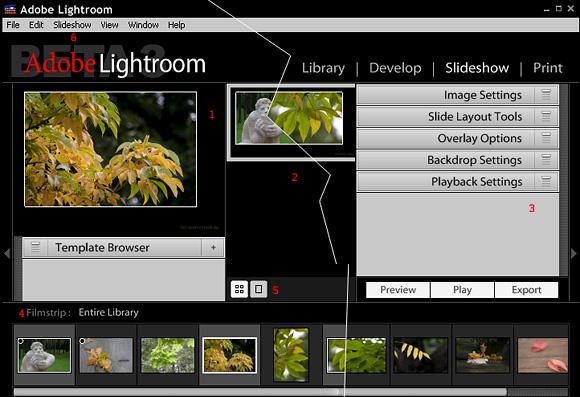Click the grip icon on Slide Layout Tools

tap(546, 117)
